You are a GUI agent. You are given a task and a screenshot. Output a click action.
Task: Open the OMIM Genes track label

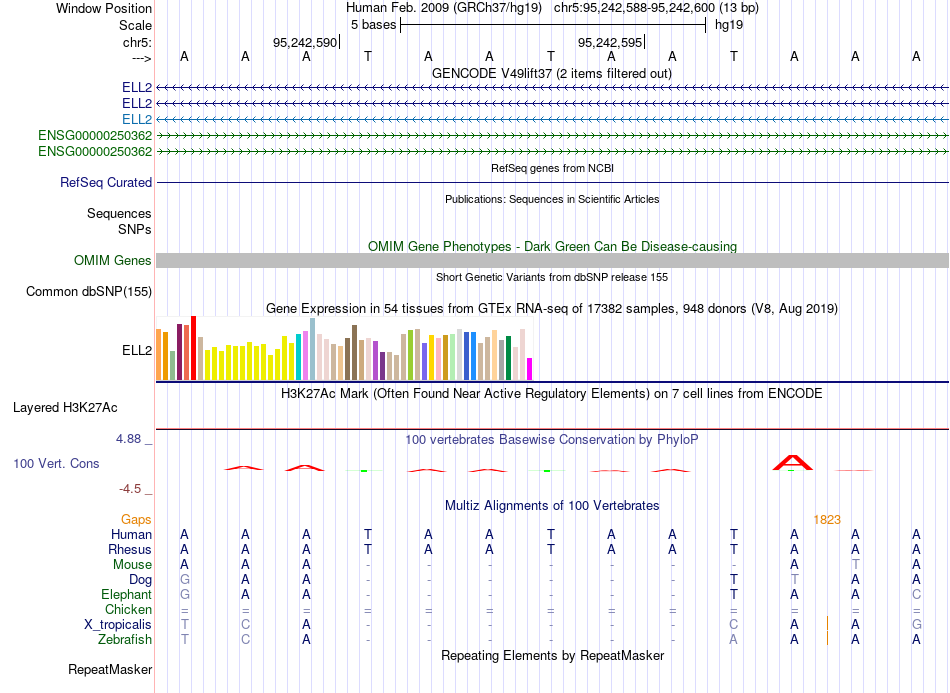[112, 260]
